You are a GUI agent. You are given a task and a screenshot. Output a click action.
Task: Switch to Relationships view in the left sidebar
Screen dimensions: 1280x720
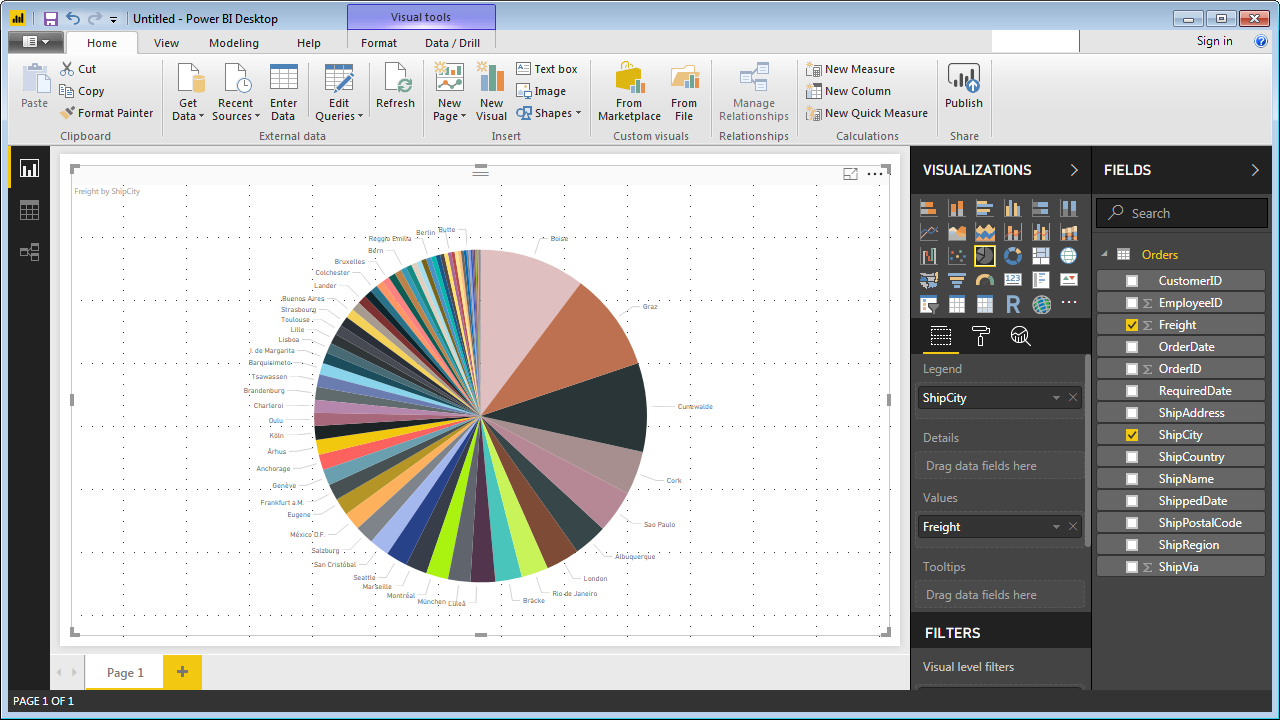point(29,251)
